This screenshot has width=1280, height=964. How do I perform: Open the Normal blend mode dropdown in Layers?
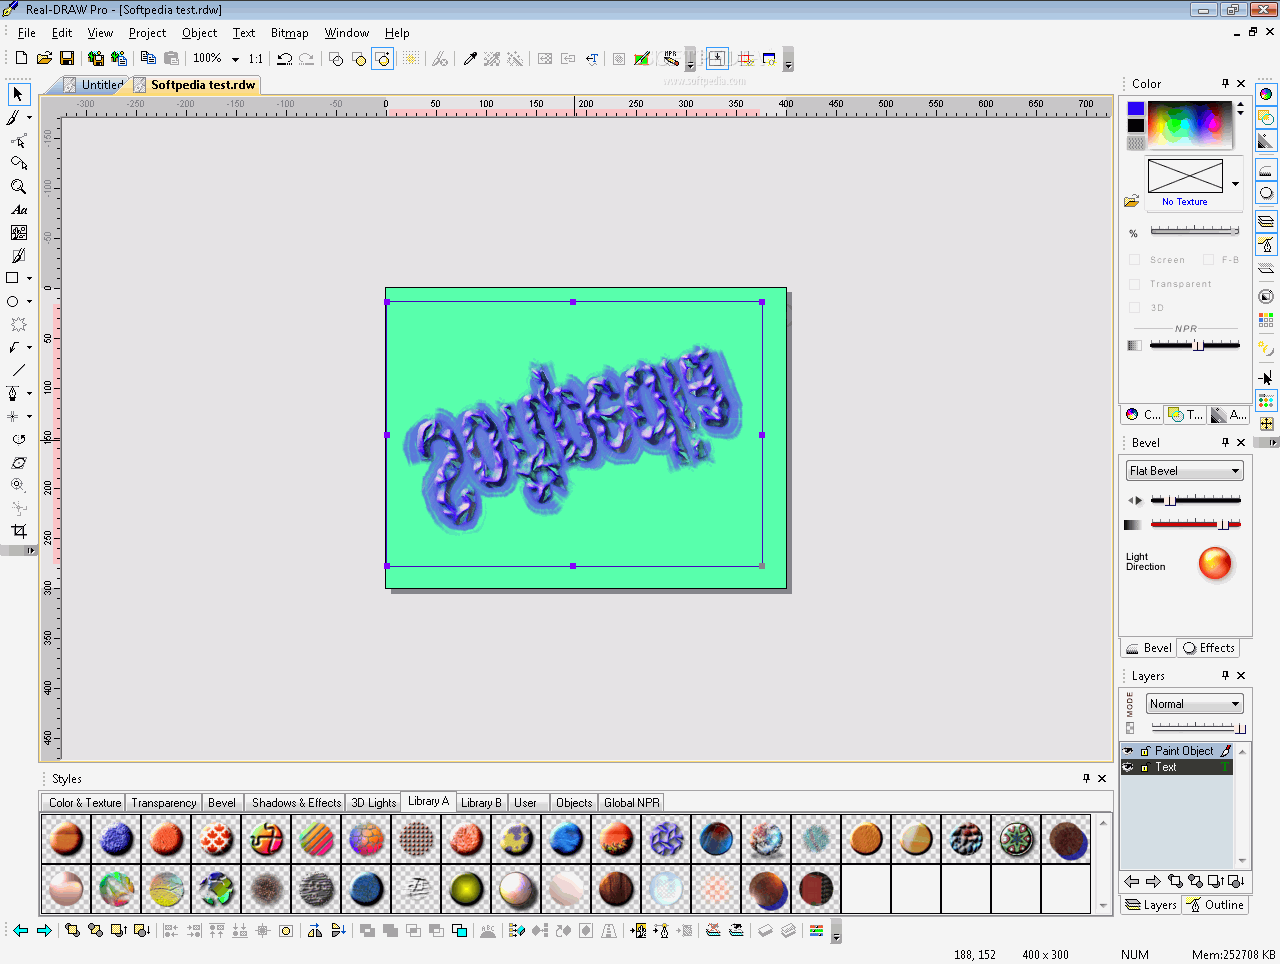pyautogui.click(x=1194, y=703)
